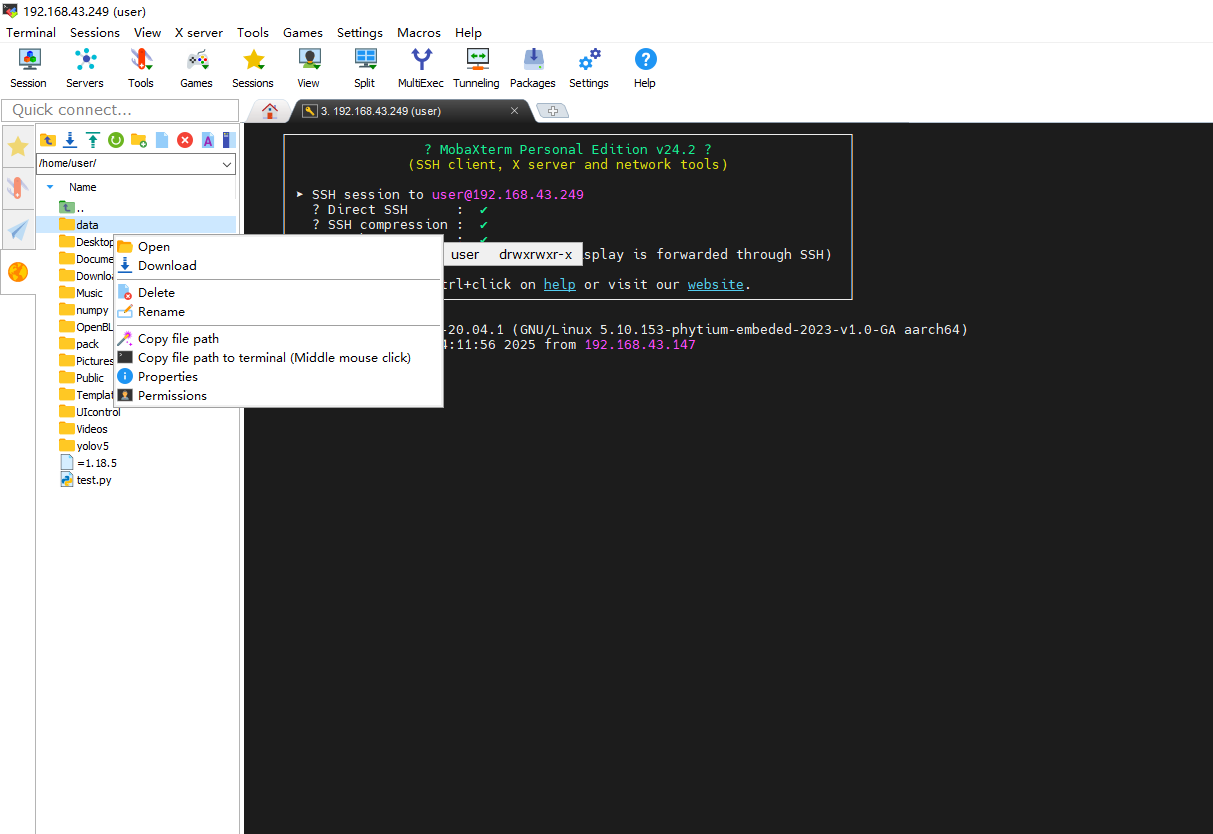Click the SFTP download selected files icon
The width and height of the screenshot is (1213, 834).
click(x=70, y=140)
